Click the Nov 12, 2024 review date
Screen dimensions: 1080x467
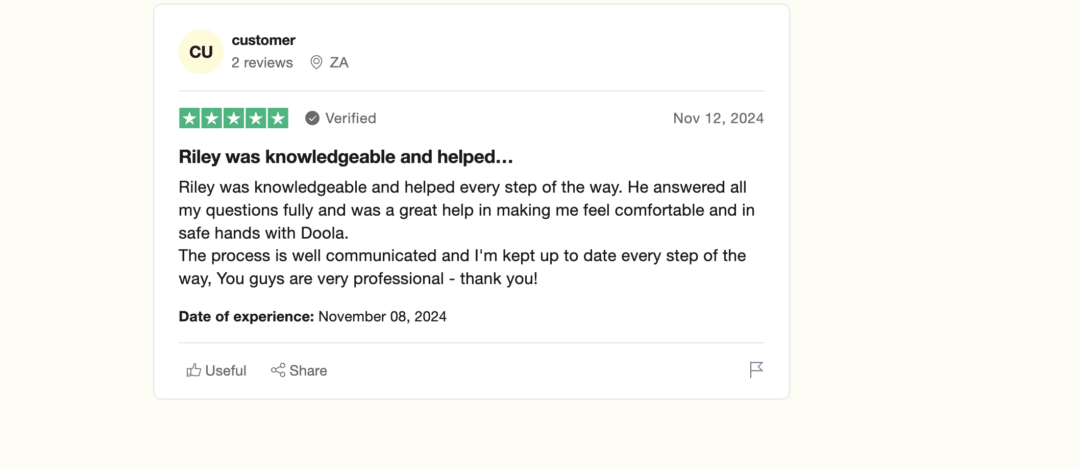tap(718, 118)
